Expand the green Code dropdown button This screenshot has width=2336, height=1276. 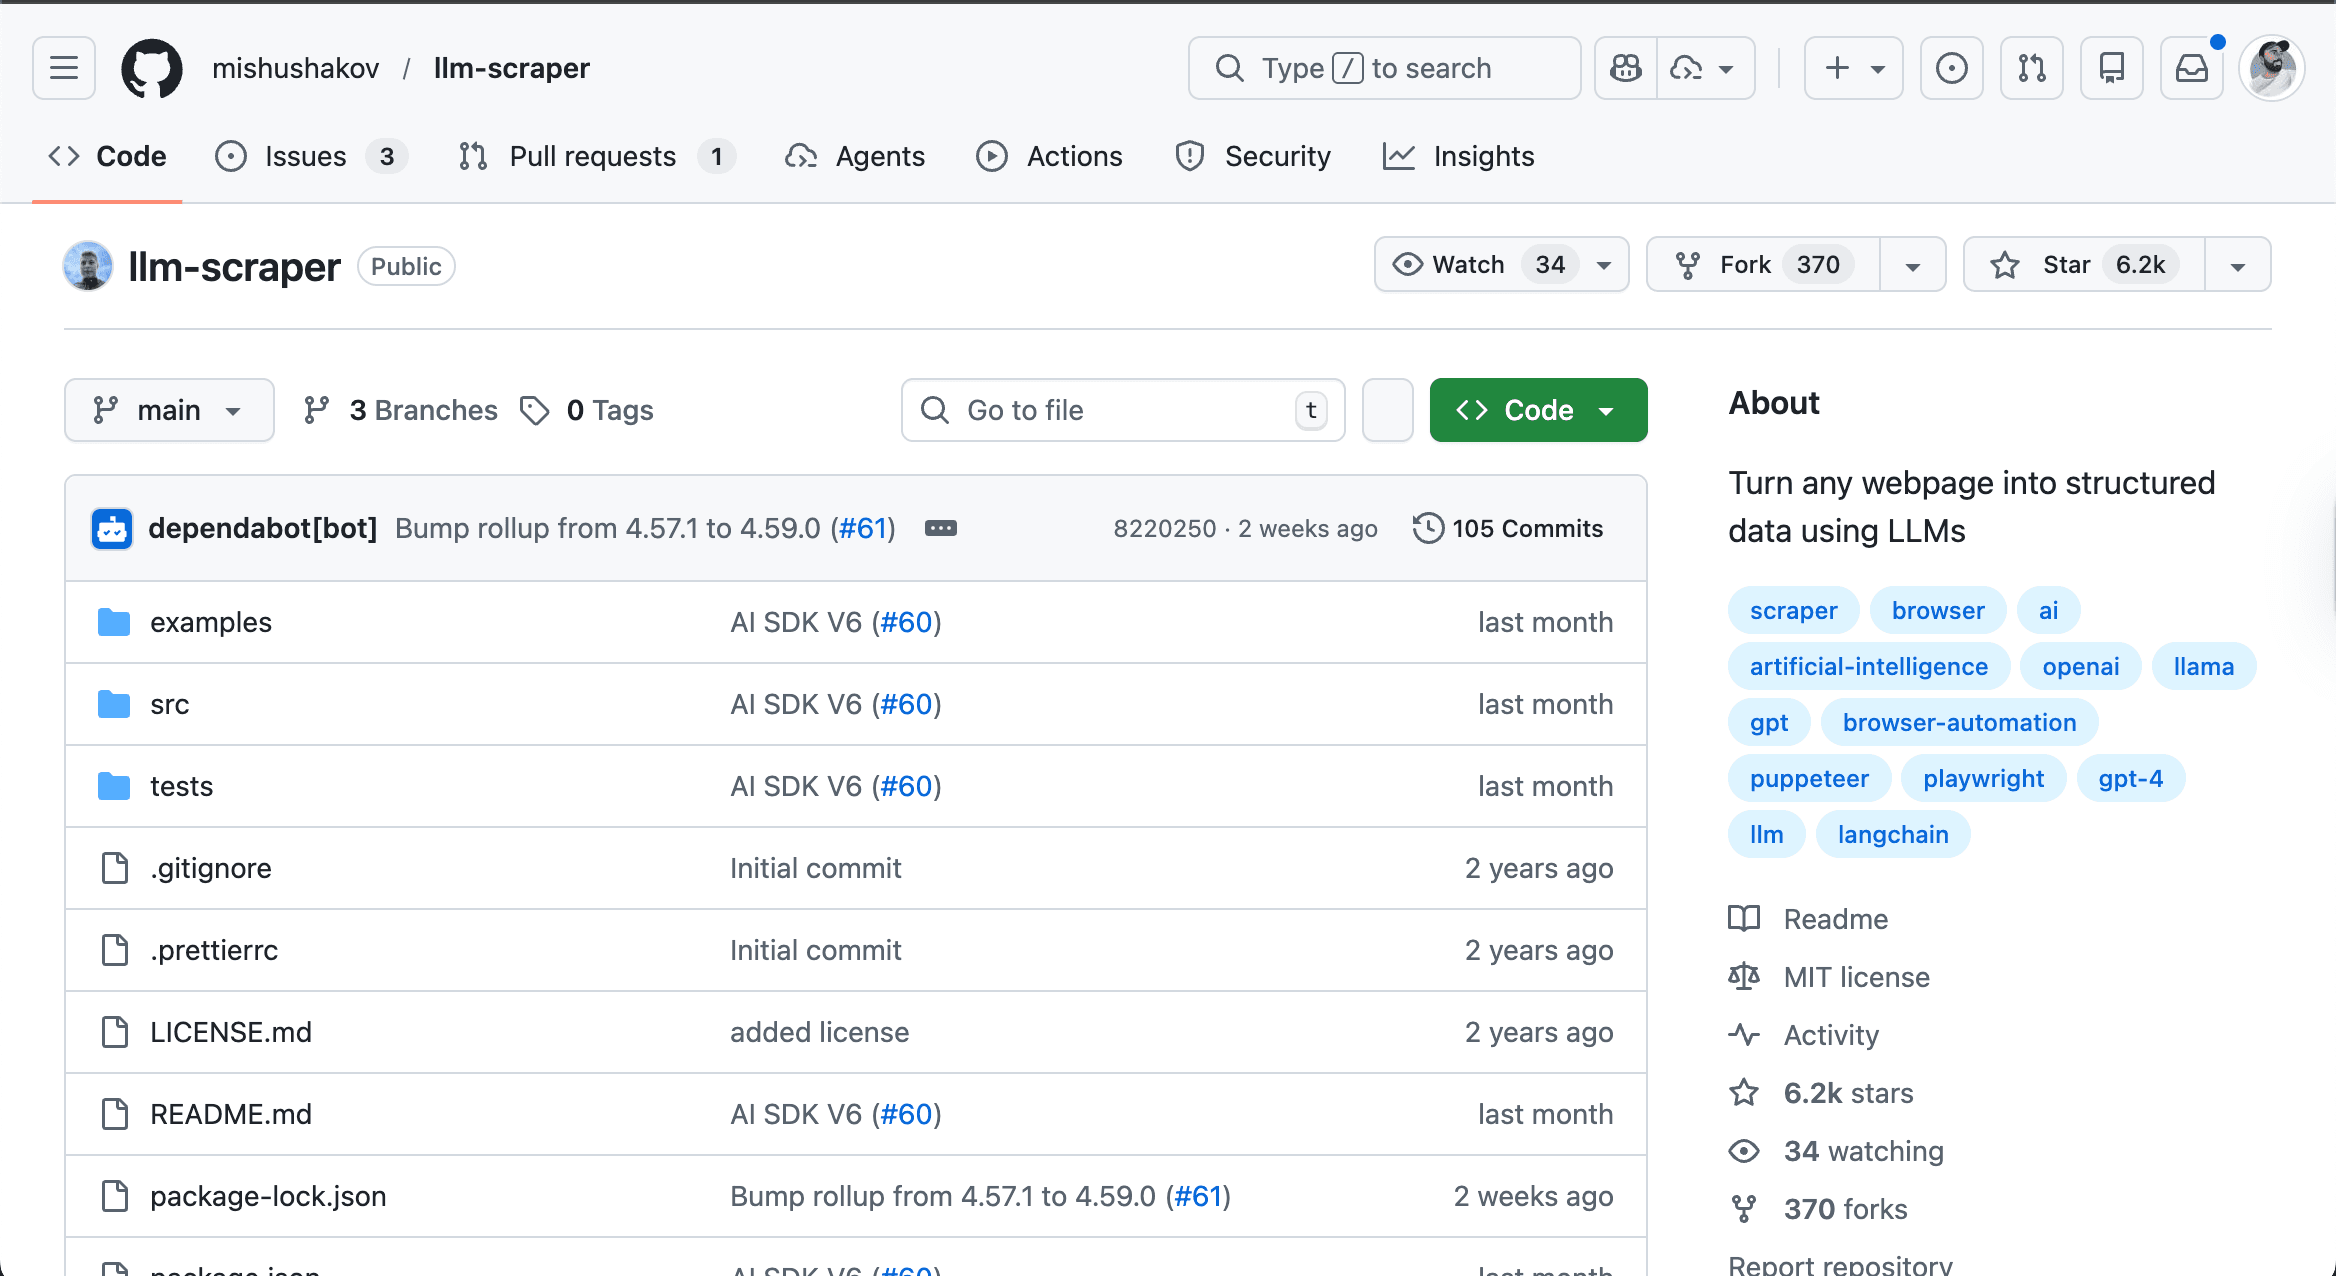pos(1538,410)
